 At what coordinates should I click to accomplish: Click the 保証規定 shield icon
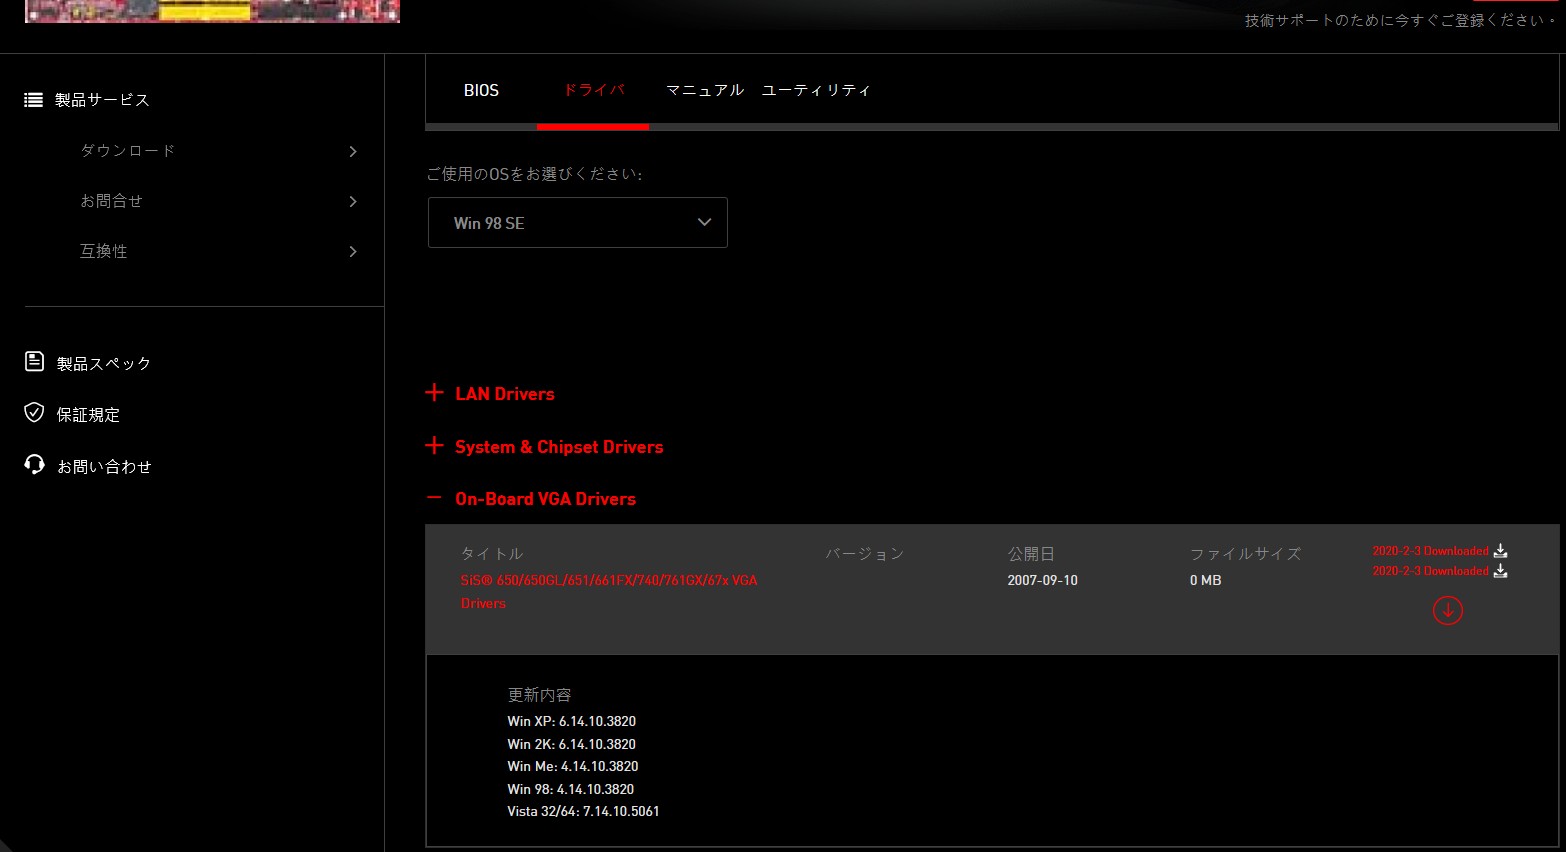pos(34,412)
